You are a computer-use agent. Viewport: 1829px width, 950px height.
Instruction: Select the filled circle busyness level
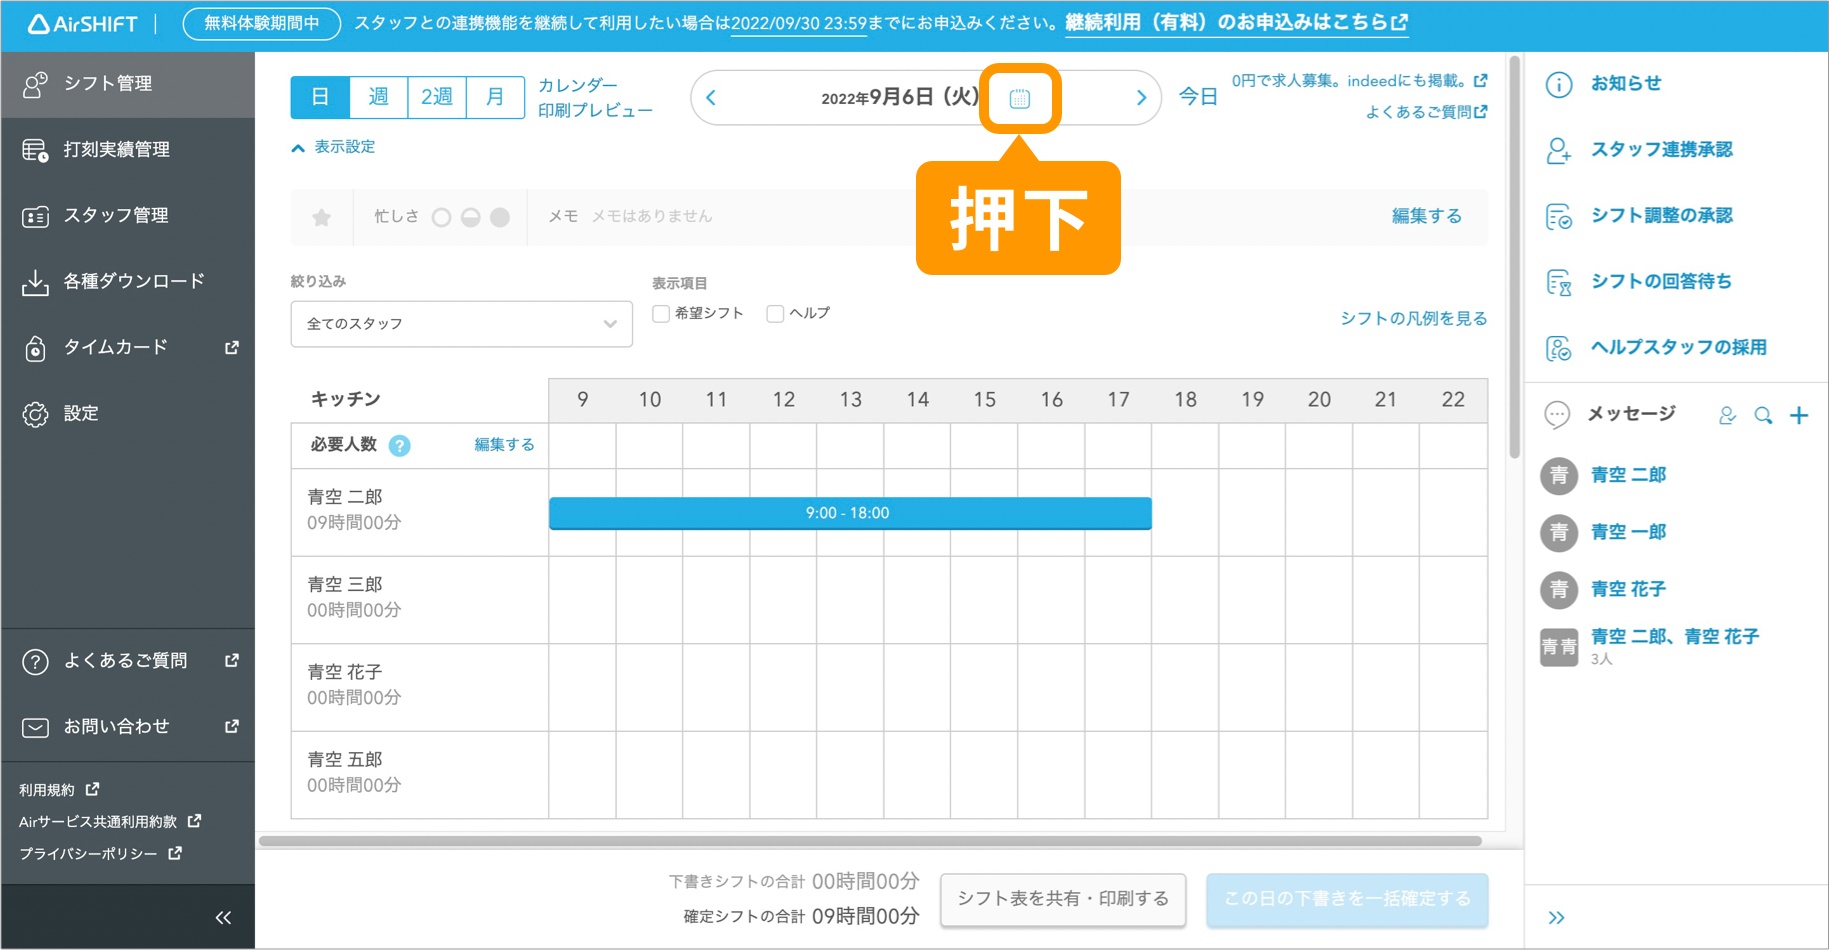pyautogui.click(x=500, y=217)
